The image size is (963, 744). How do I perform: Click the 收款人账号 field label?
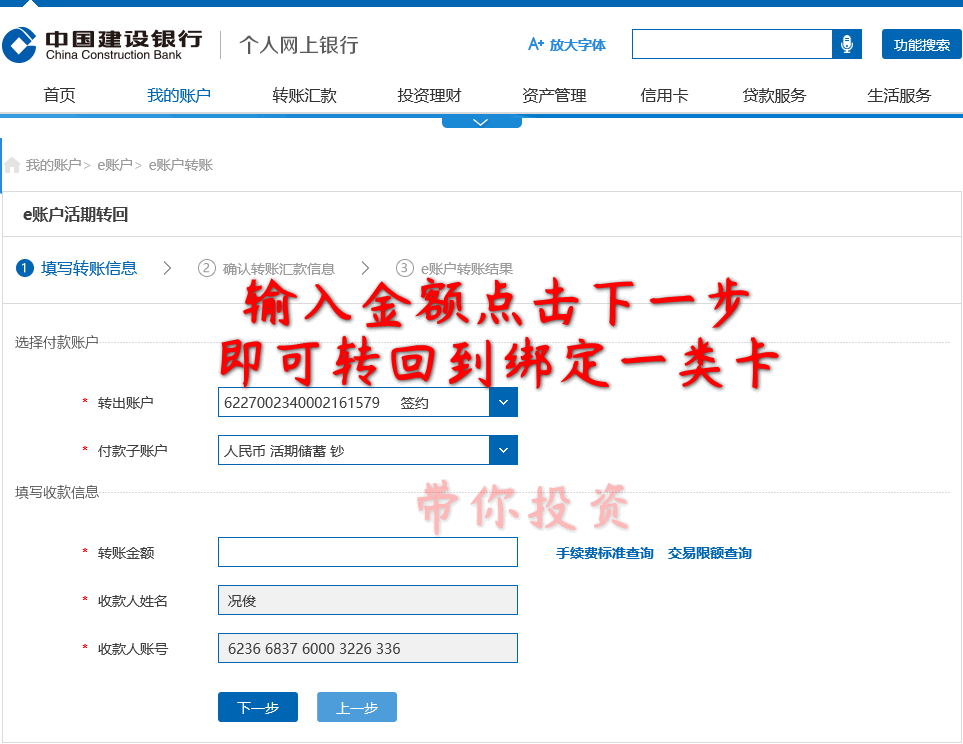pos(132,648)
